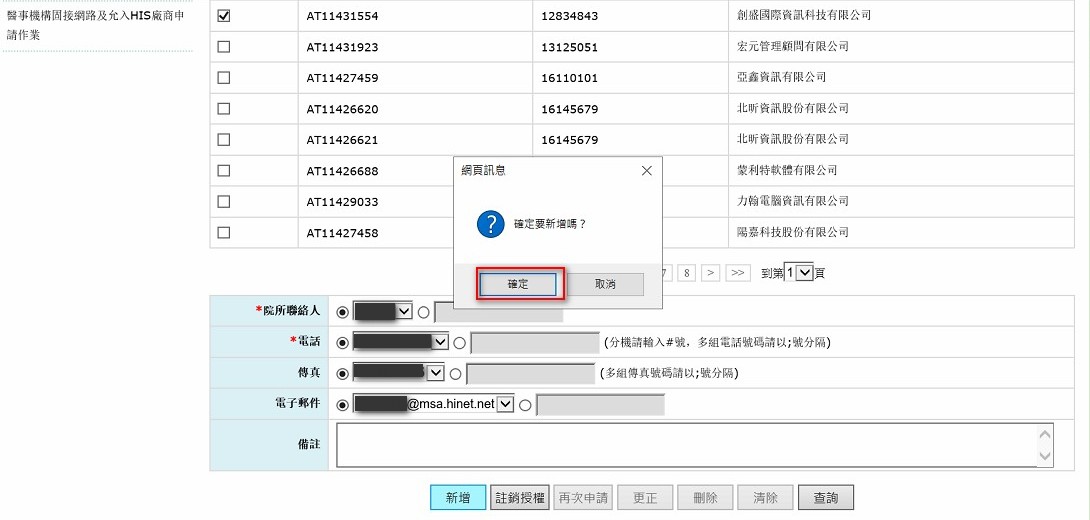The height and width of the screenshot is (520, 1090).
Task: Check the row AT11431923 checkbox
Action: pos(224,47)
